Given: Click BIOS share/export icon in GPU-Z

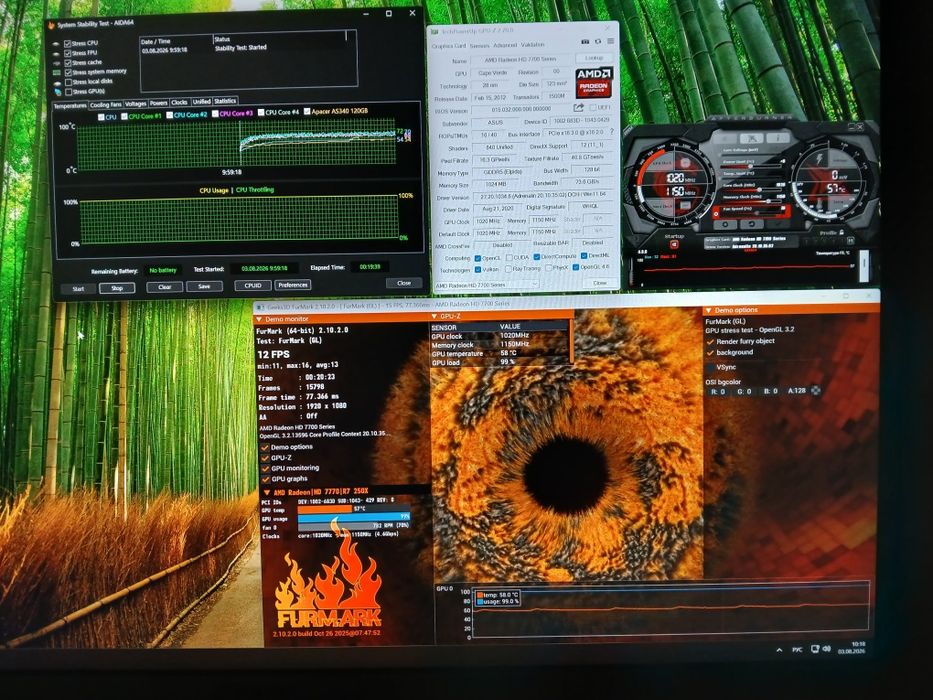Looking at the screenshot, I should [x=578, y=108].
